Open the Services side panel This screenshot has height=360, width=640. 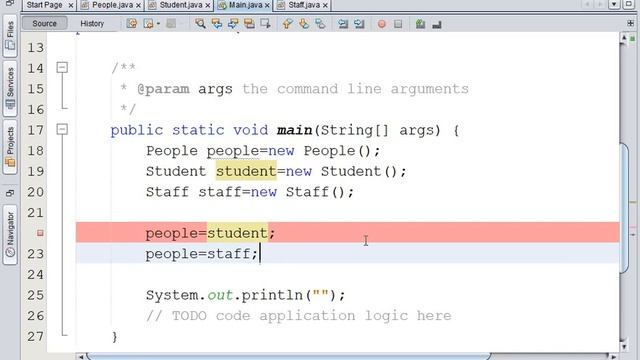tap(10, 89)
